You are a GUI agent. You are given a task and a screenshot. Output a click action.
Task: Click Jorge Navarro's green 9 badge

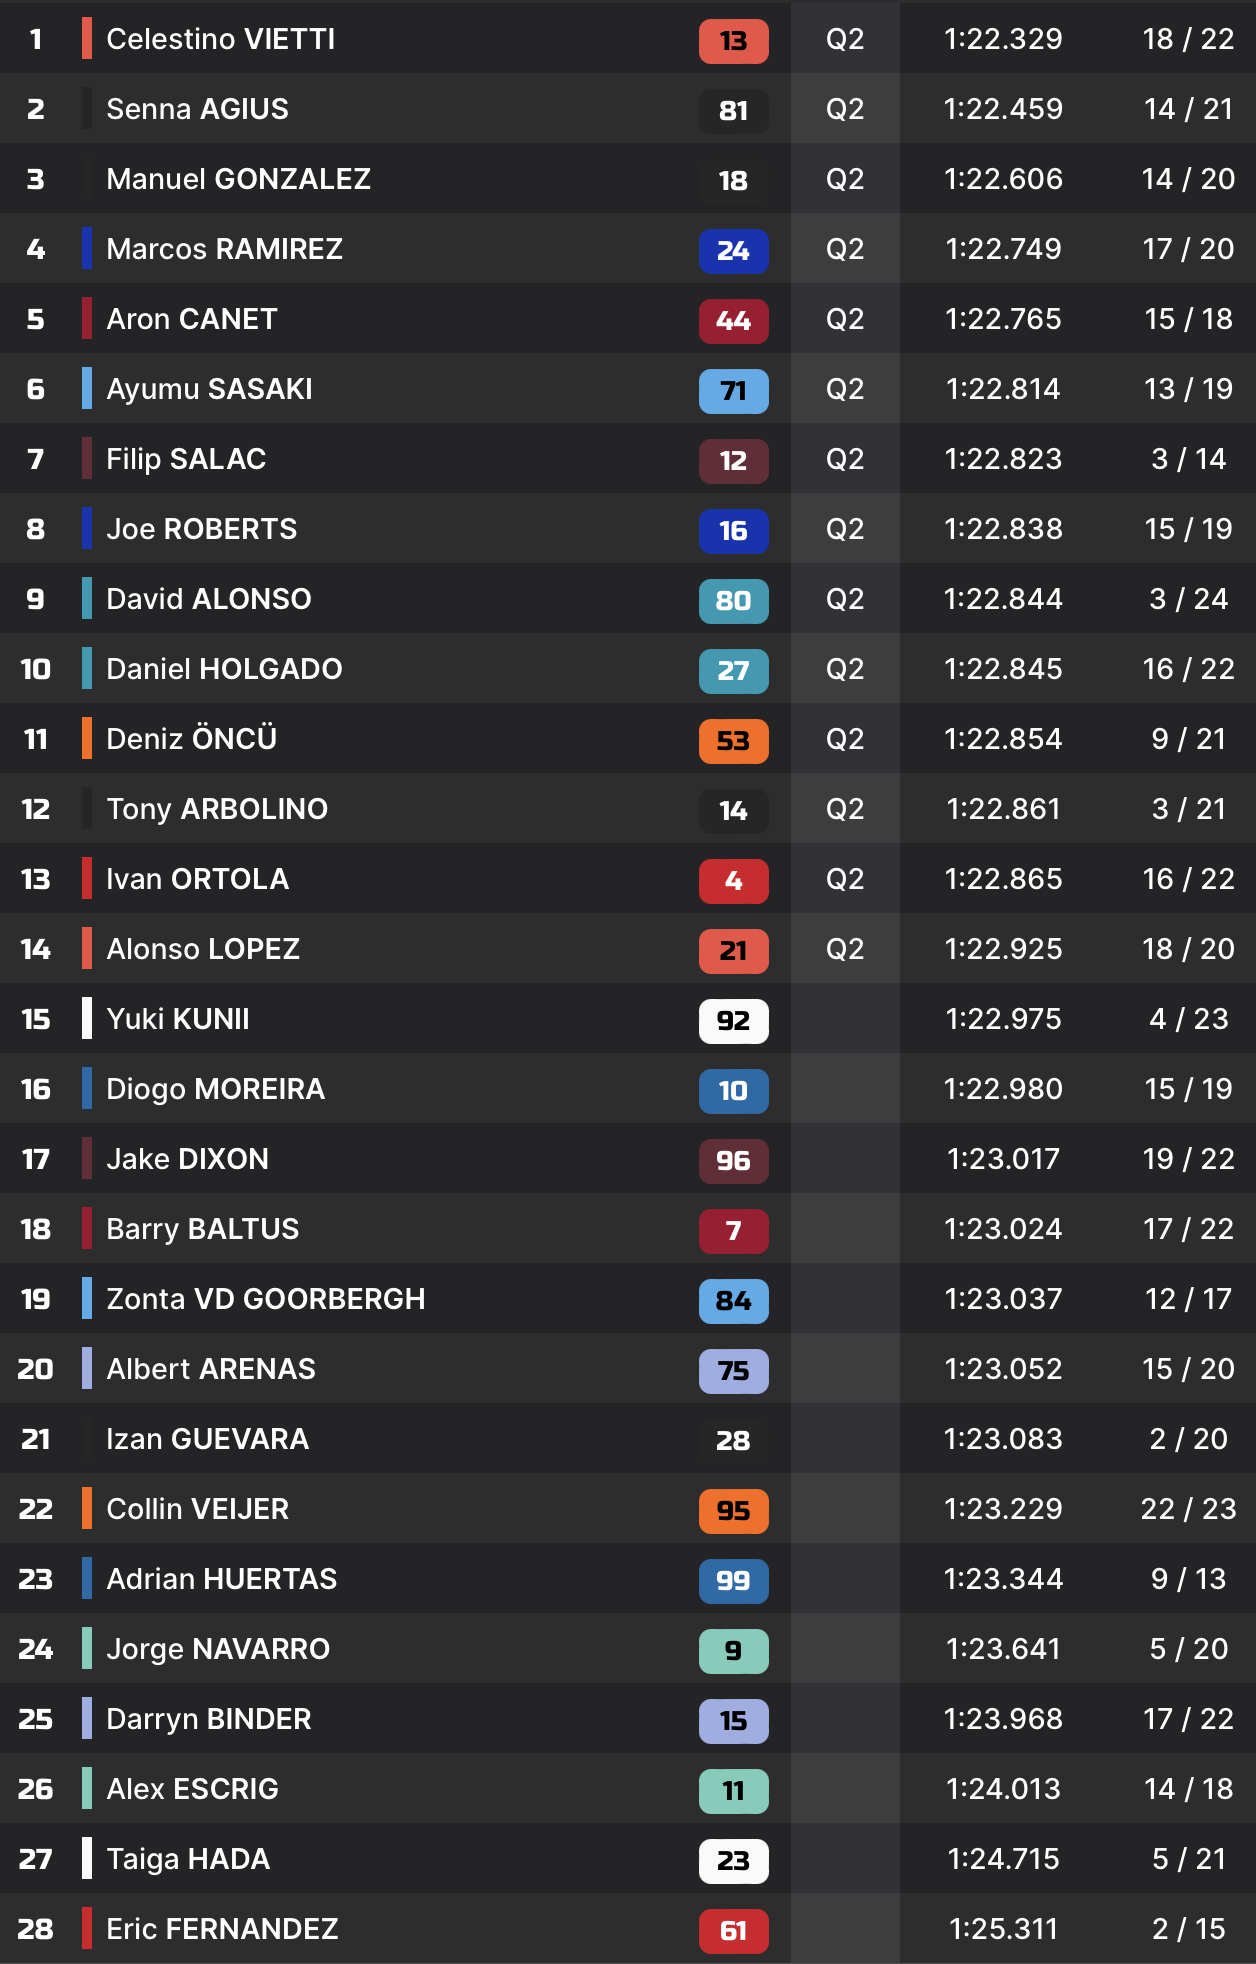pyautogui.click(x=733, y=1651)
